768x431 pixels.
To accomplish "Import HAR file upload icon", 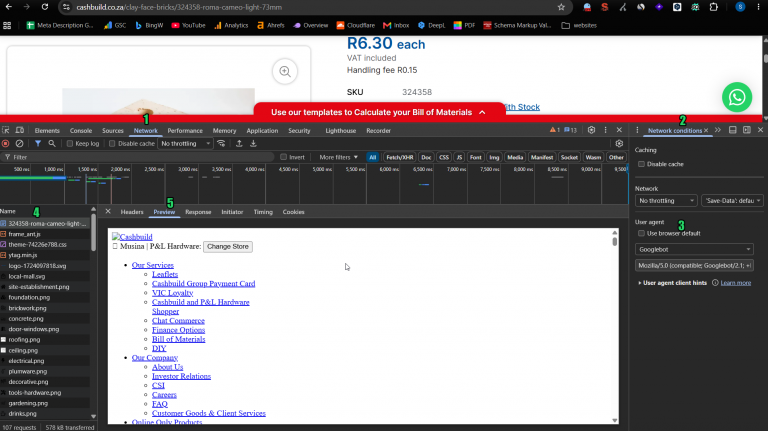I will click(239, 144).
